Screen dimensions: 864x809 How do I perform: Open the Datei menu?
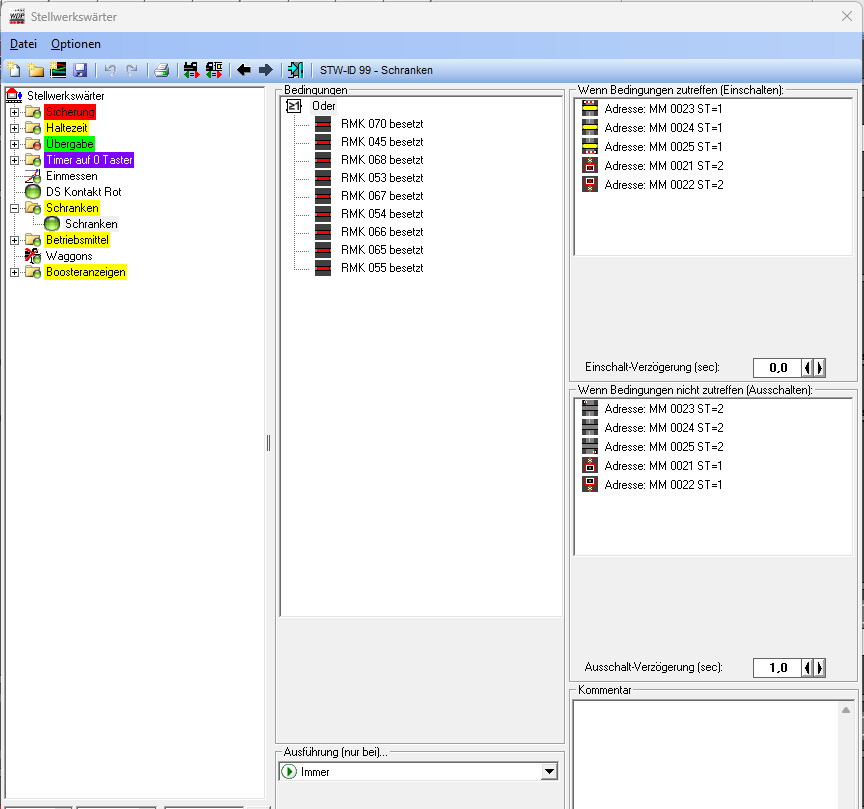coord(23,44)
